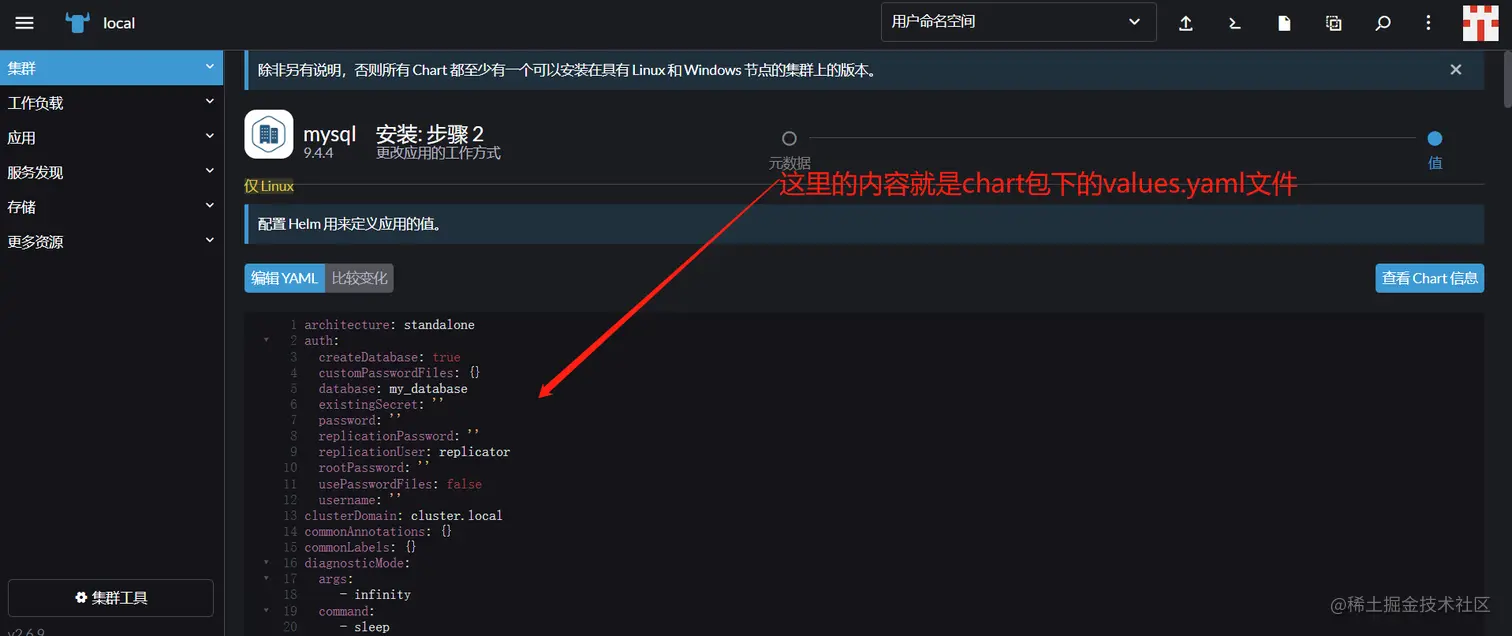
Task: Click the commonLabels YAML line
Action: (x=361, y=547)
